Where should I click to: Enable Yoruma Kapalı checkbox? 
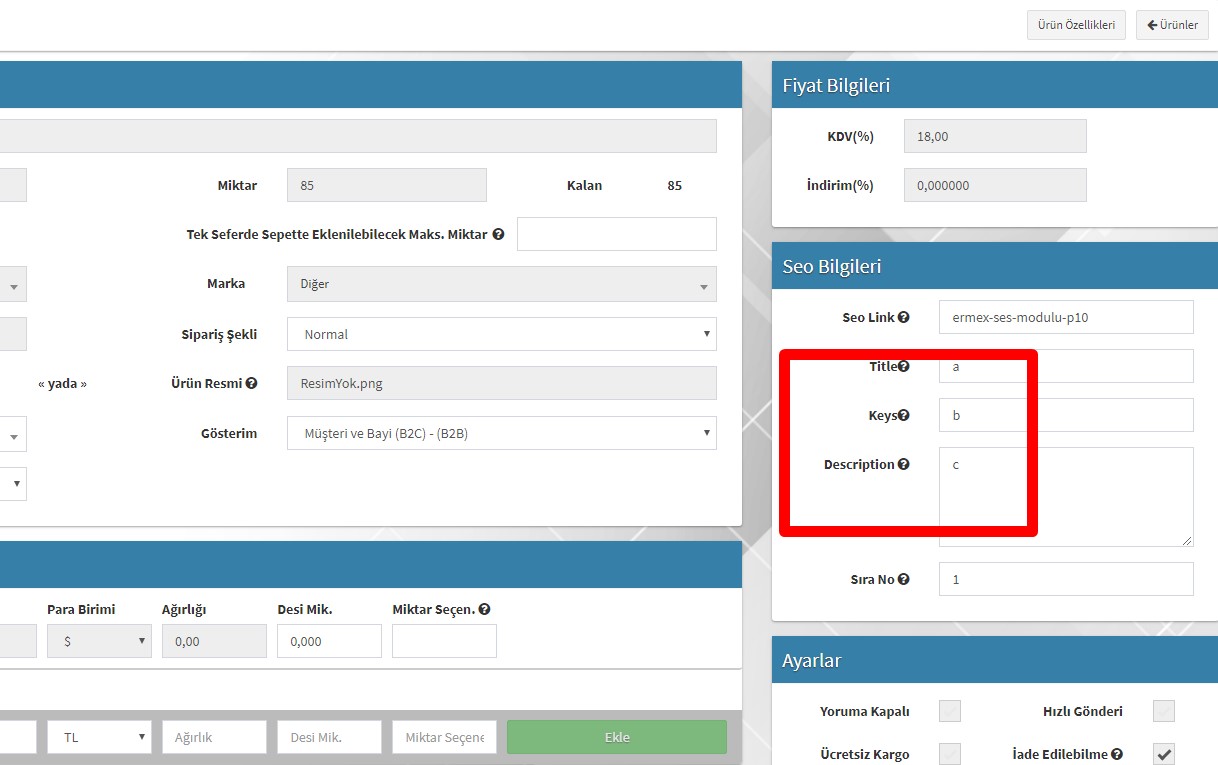(950, 711)
